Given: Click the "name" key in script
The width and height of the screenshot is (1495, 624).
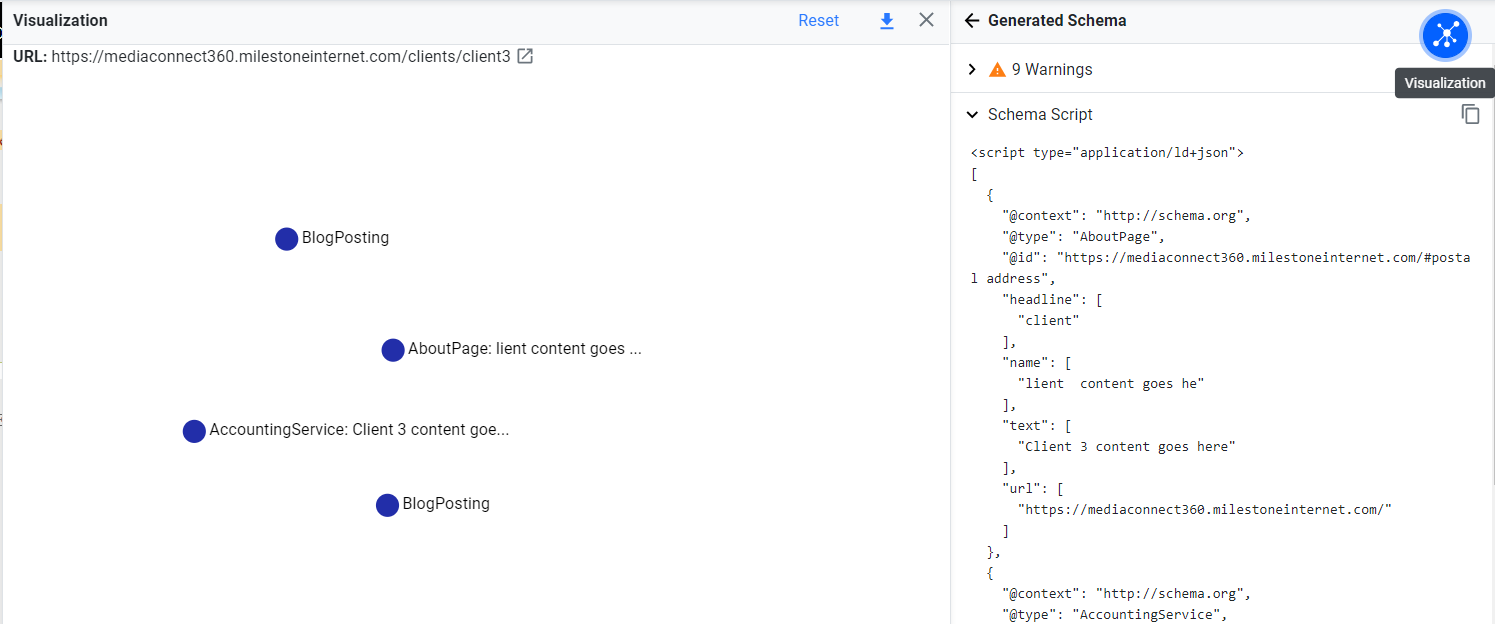Looking at the screenshot, I should [x=1027, y=363].
